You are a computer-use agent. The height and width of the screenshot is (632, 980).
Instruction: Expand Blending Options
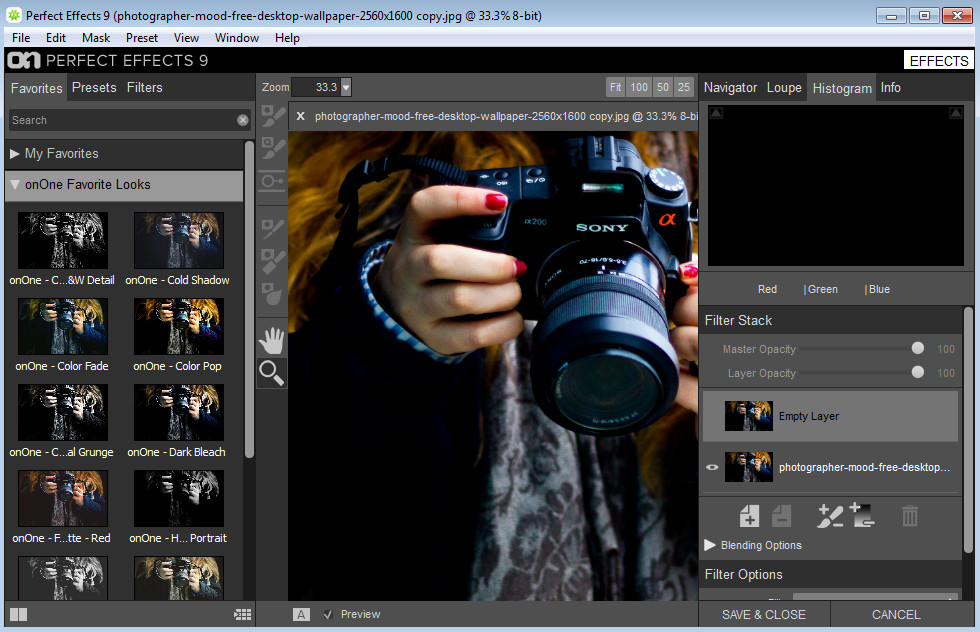point(711,545)
